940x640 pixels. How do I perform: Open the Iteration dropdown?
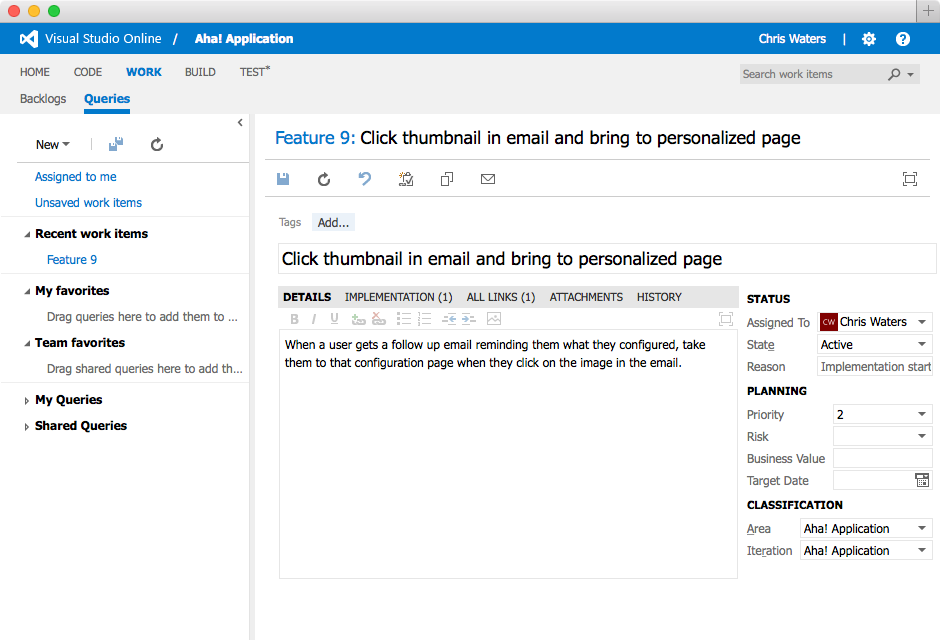[922, 550]
